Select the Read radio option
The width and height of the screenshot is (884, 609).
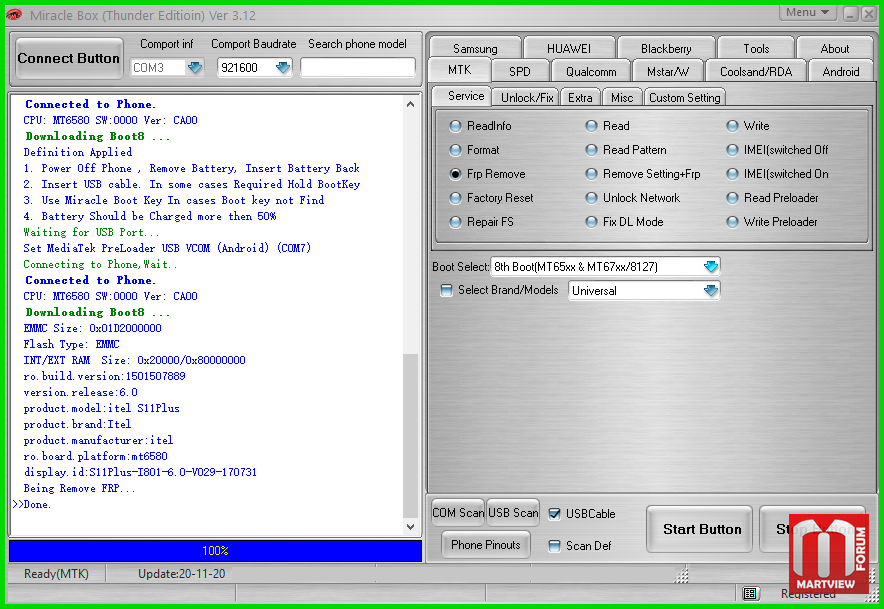591,126
